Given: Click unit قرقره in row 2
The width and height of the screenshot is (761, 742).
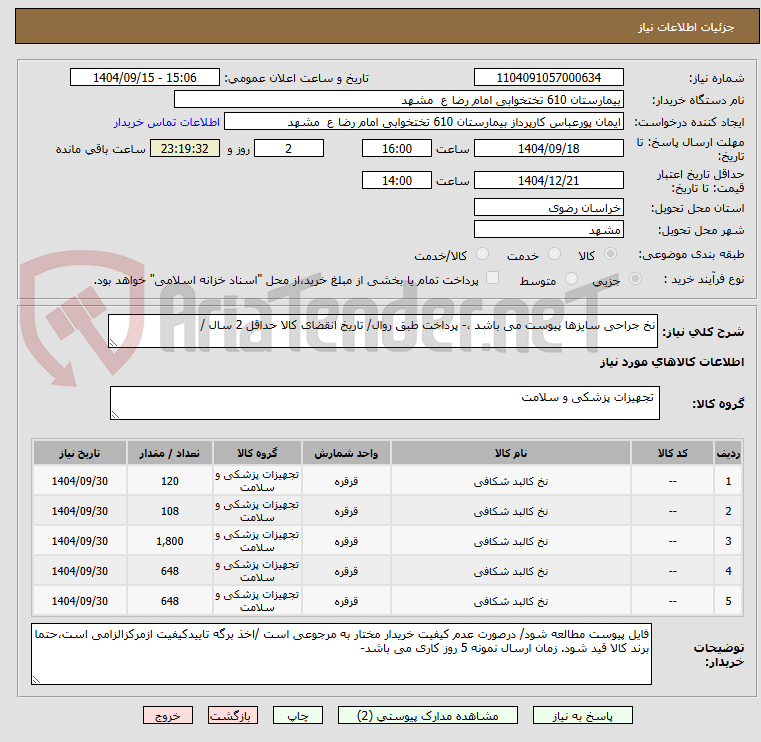Looking at the screenshot, I should (x=346, y=511).
